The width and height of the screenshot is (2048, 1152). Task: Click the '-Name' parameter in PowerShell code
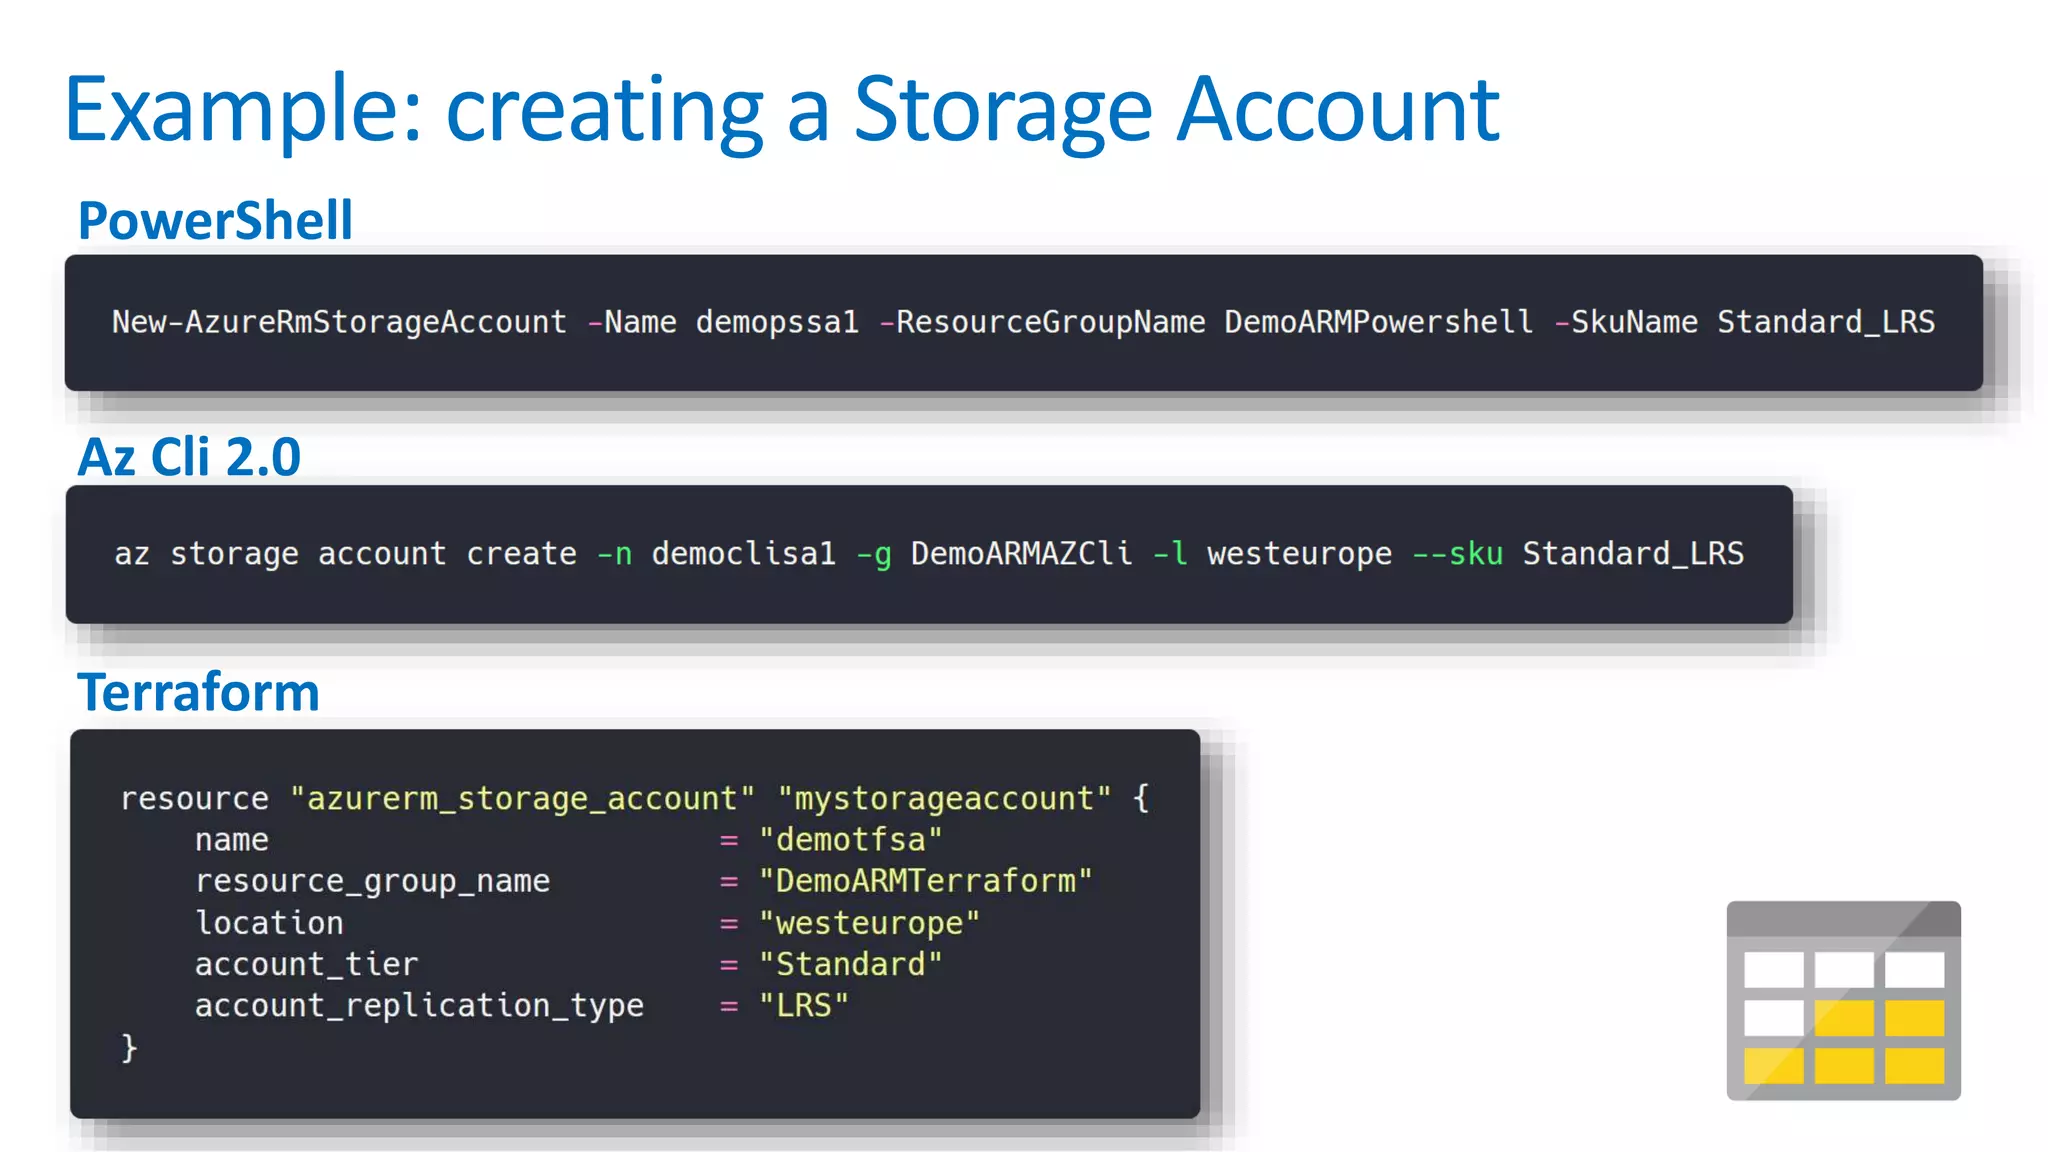tap(632, 322)
